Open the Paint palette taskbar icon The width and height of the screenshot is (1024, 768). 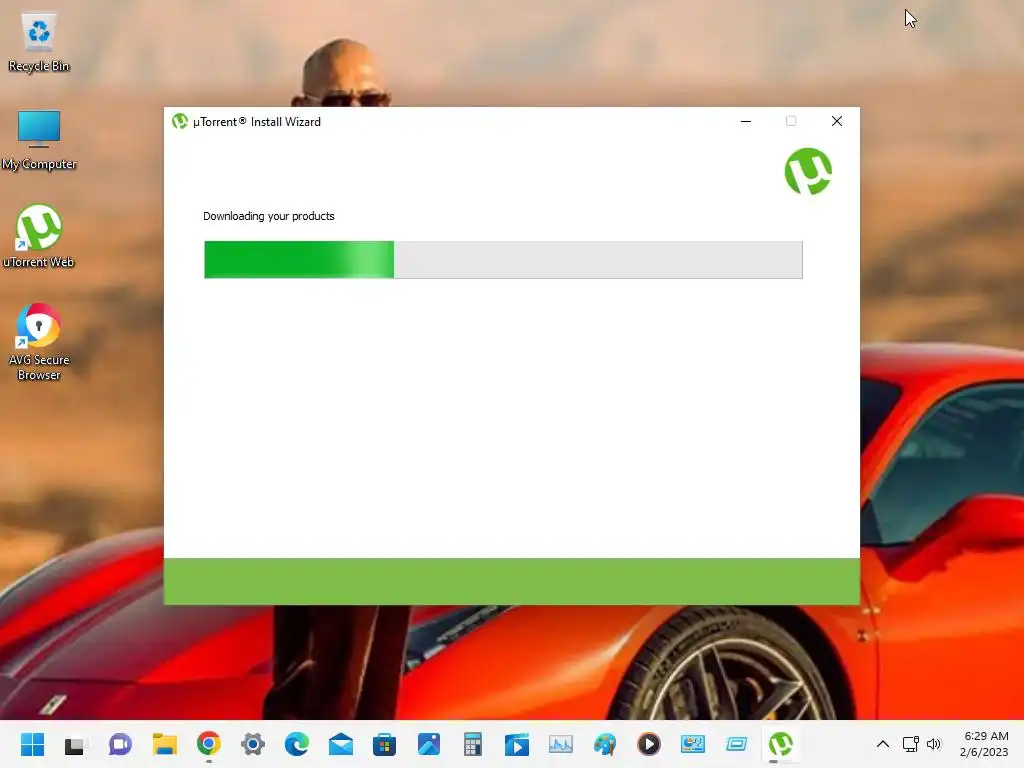pyautogui.click(x=605, y=744)
